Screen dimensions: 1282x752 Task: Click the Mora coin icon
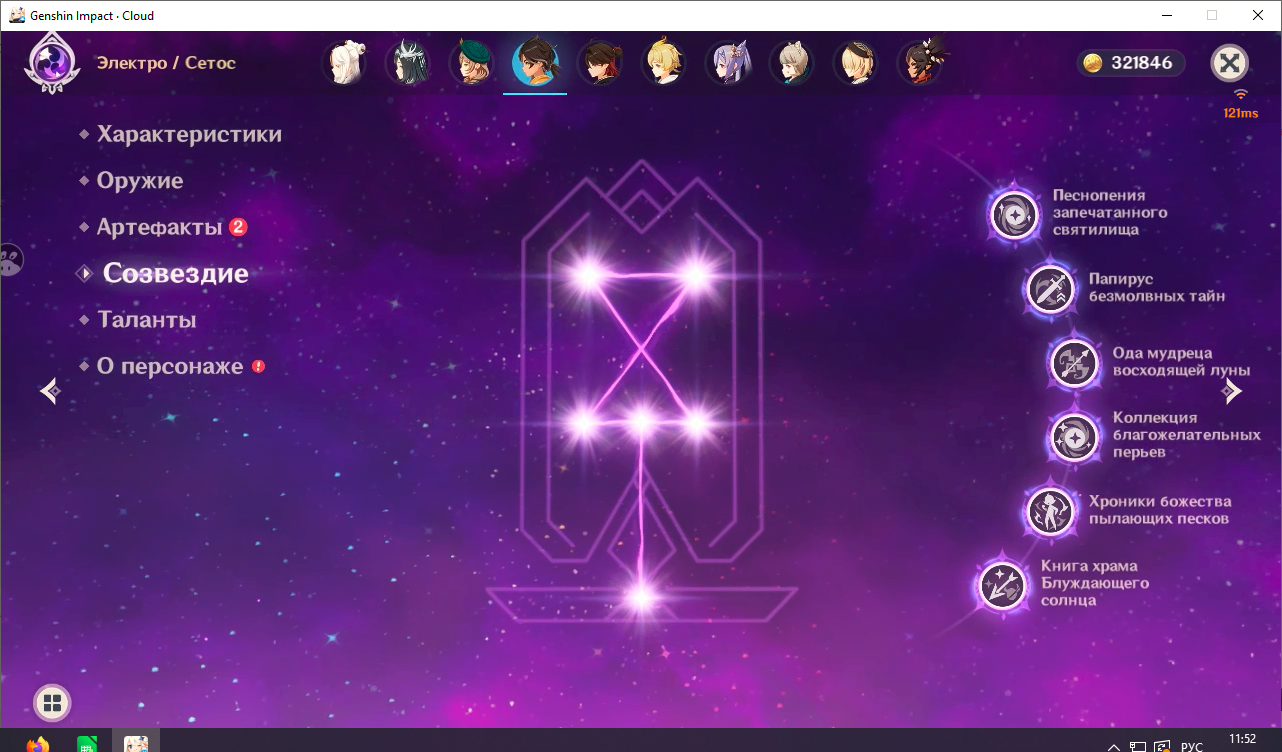click(1094, 63)
